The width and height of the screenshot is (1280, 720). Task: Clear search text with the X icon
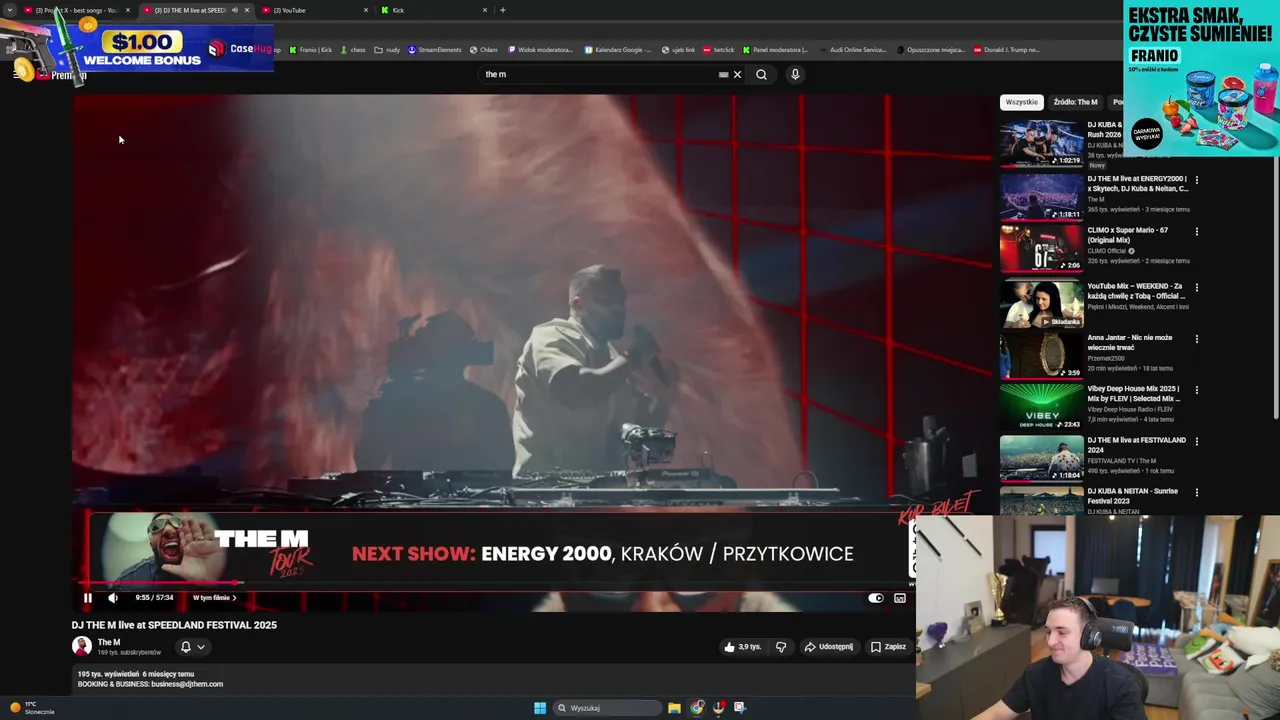pyautogui.click(x=738, y=74)
